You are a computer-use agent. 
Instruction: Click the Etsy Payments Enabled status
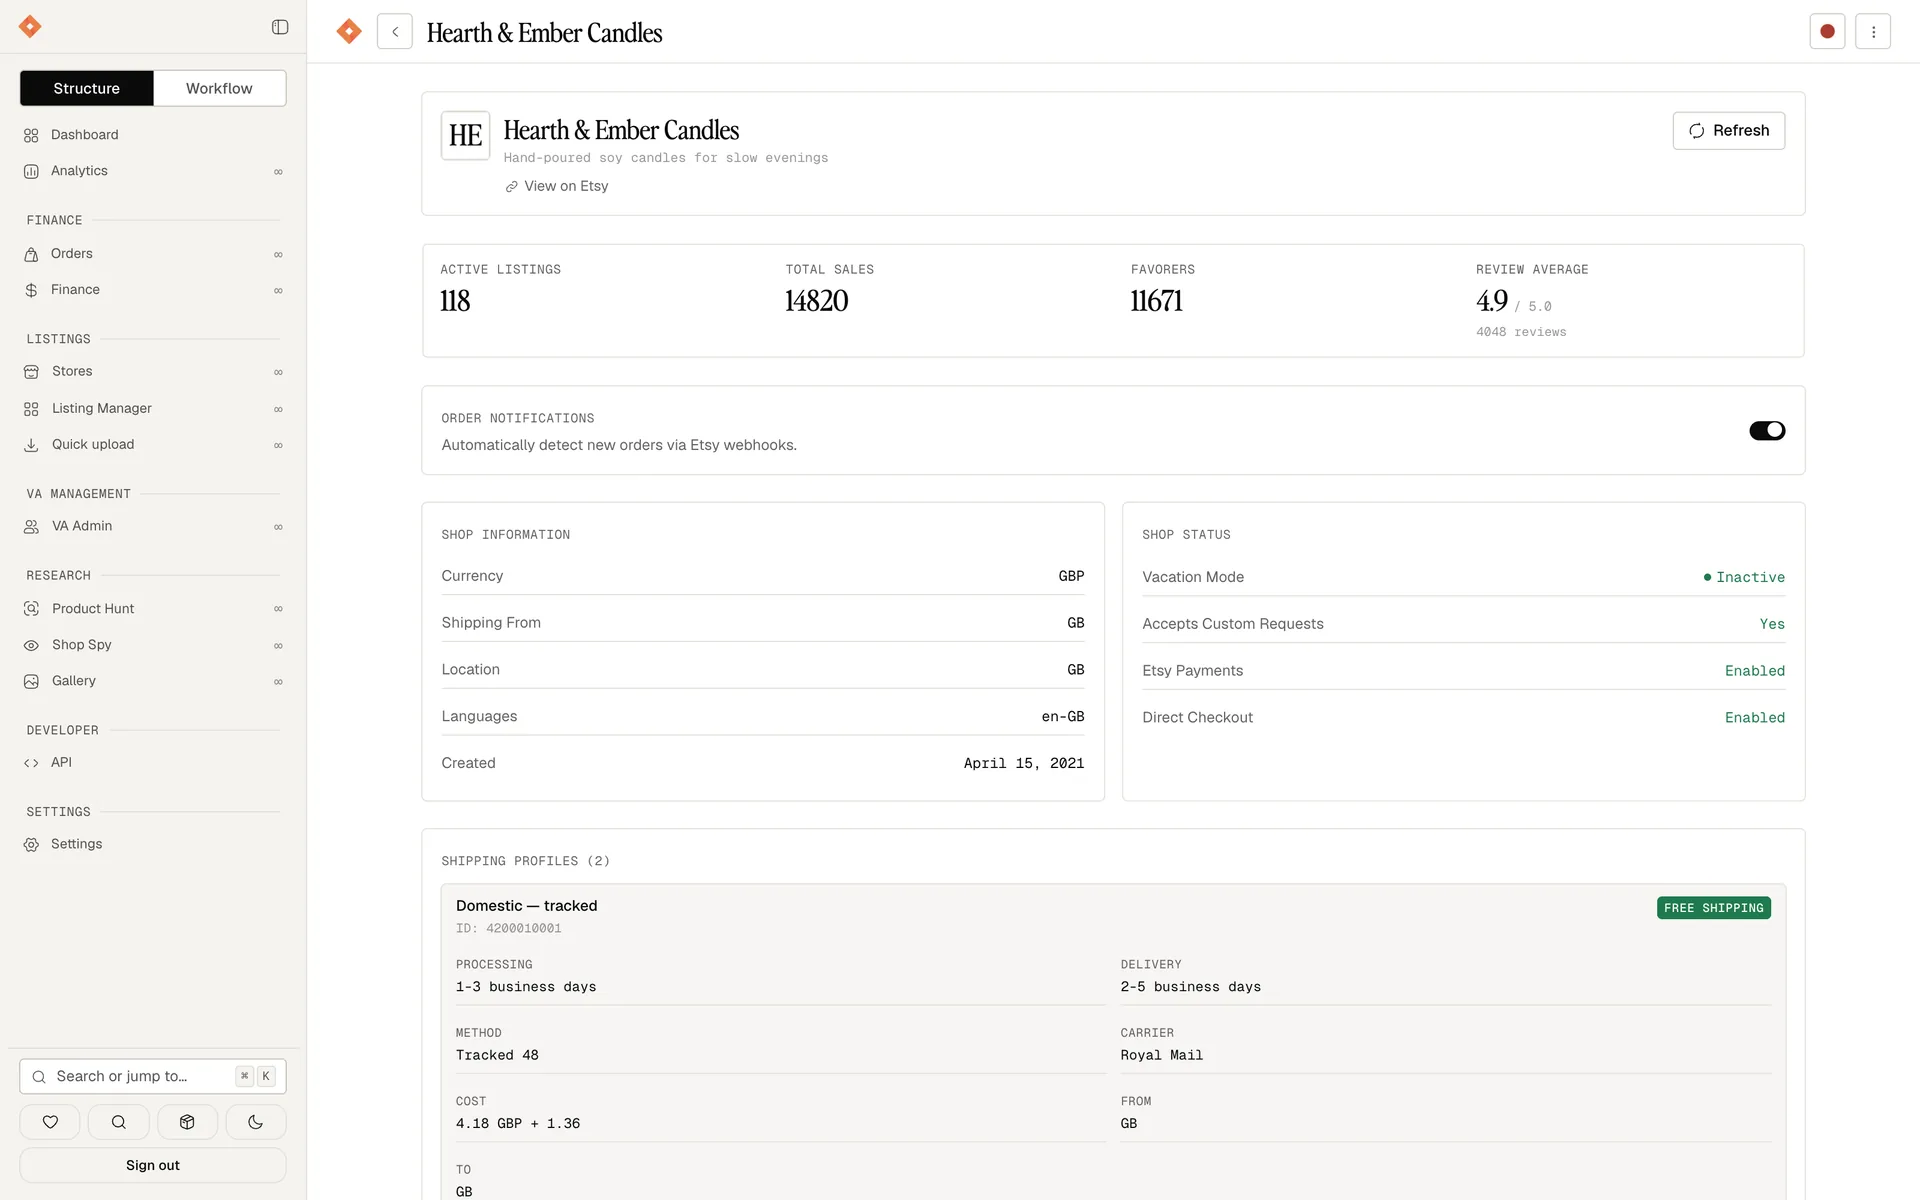click(1755, 671)
